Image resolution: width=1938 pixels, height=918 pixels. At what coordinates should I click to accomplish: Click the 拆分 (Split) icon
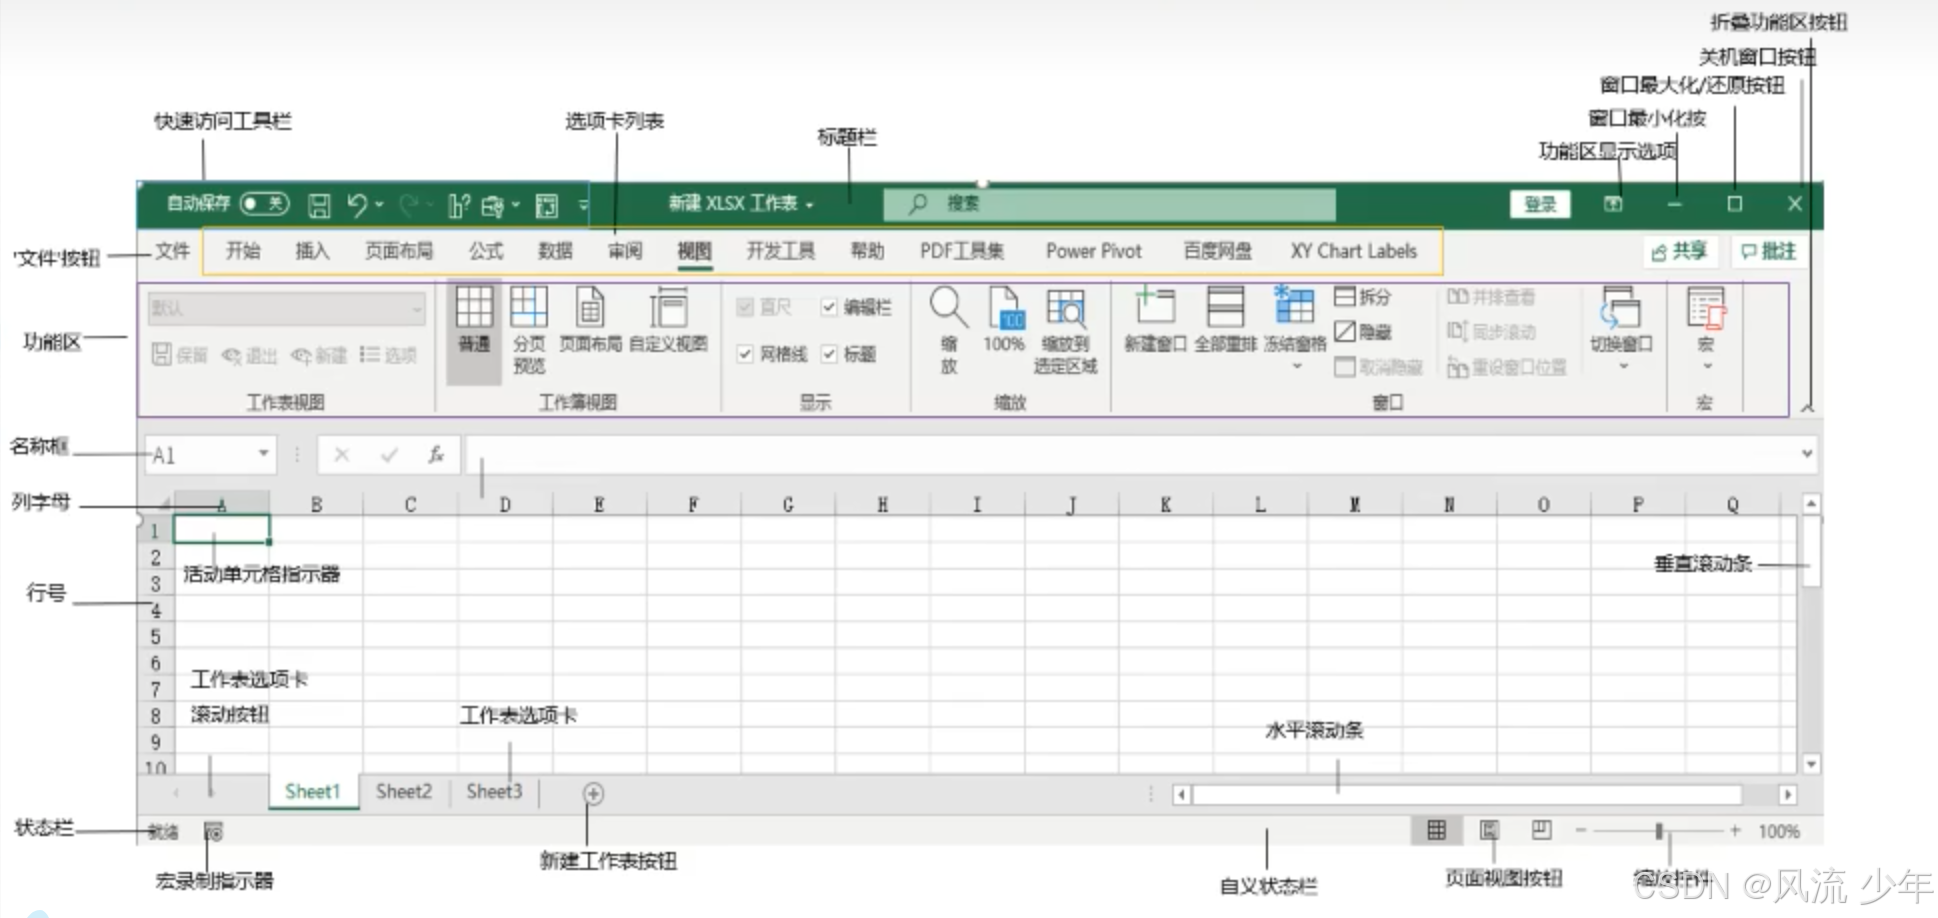coord(1362,297)
